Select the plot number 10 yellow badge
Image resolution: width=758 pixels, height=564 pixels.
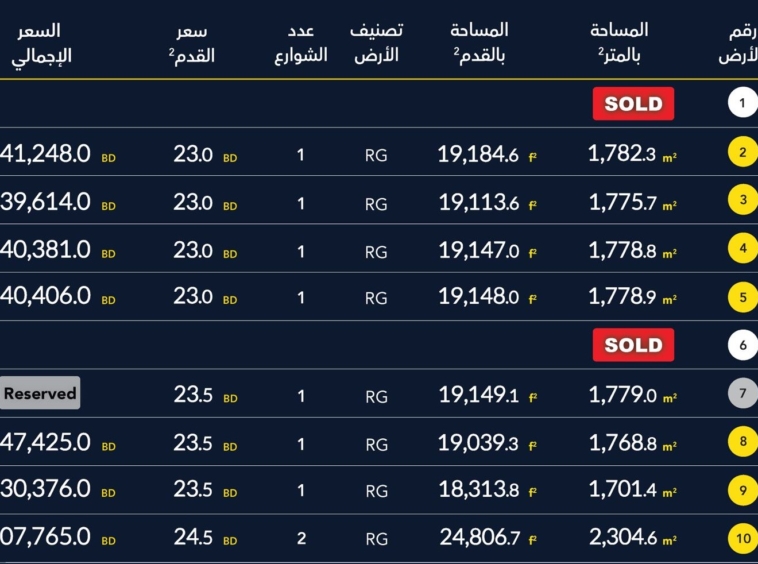(x=743, y=539)
